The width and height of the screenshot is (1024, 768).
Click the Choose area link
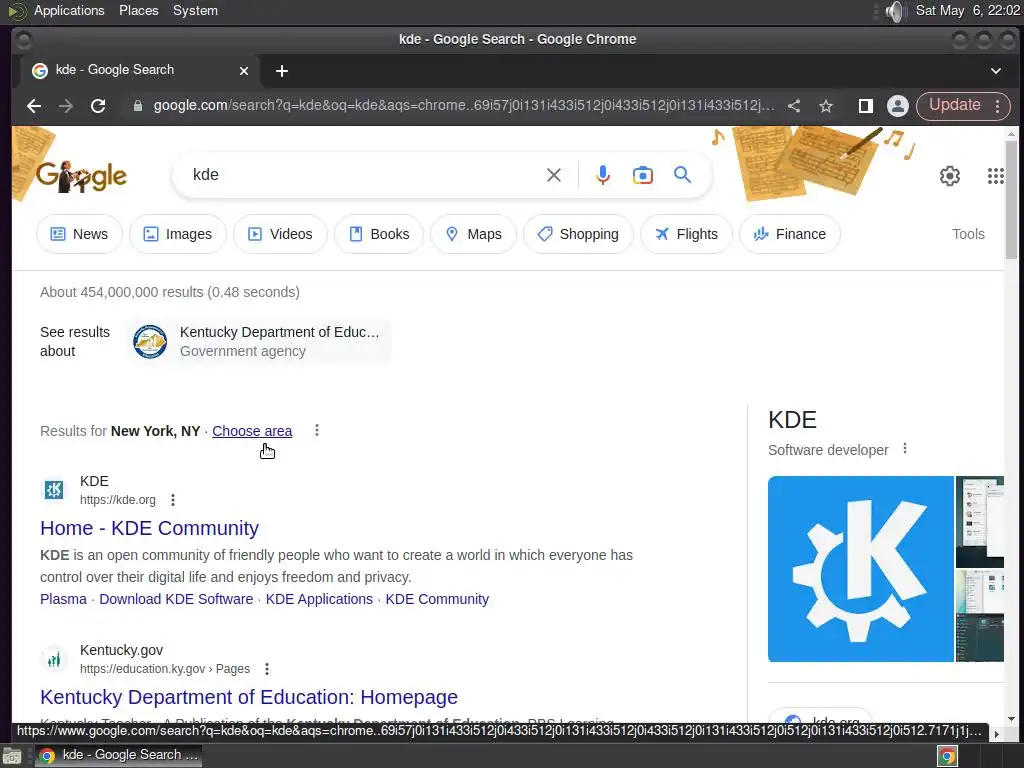[x=252, y=431]
